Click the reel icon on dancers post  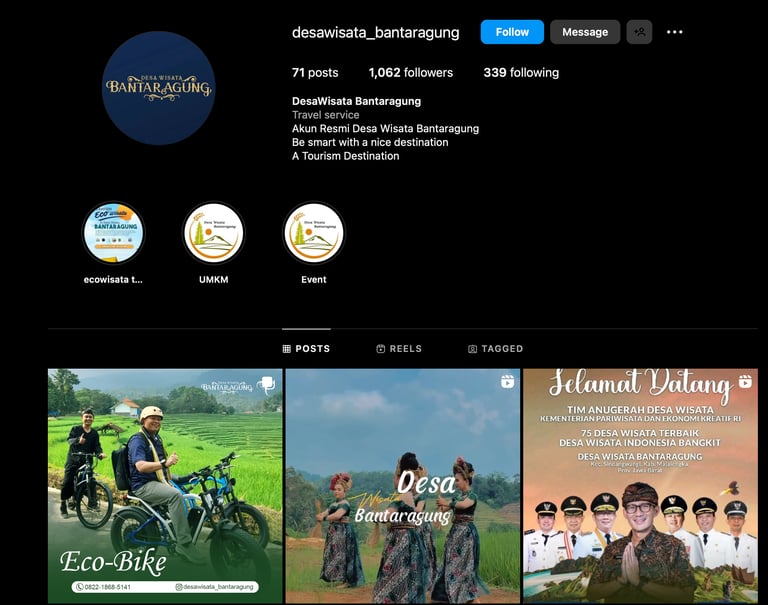507,382
